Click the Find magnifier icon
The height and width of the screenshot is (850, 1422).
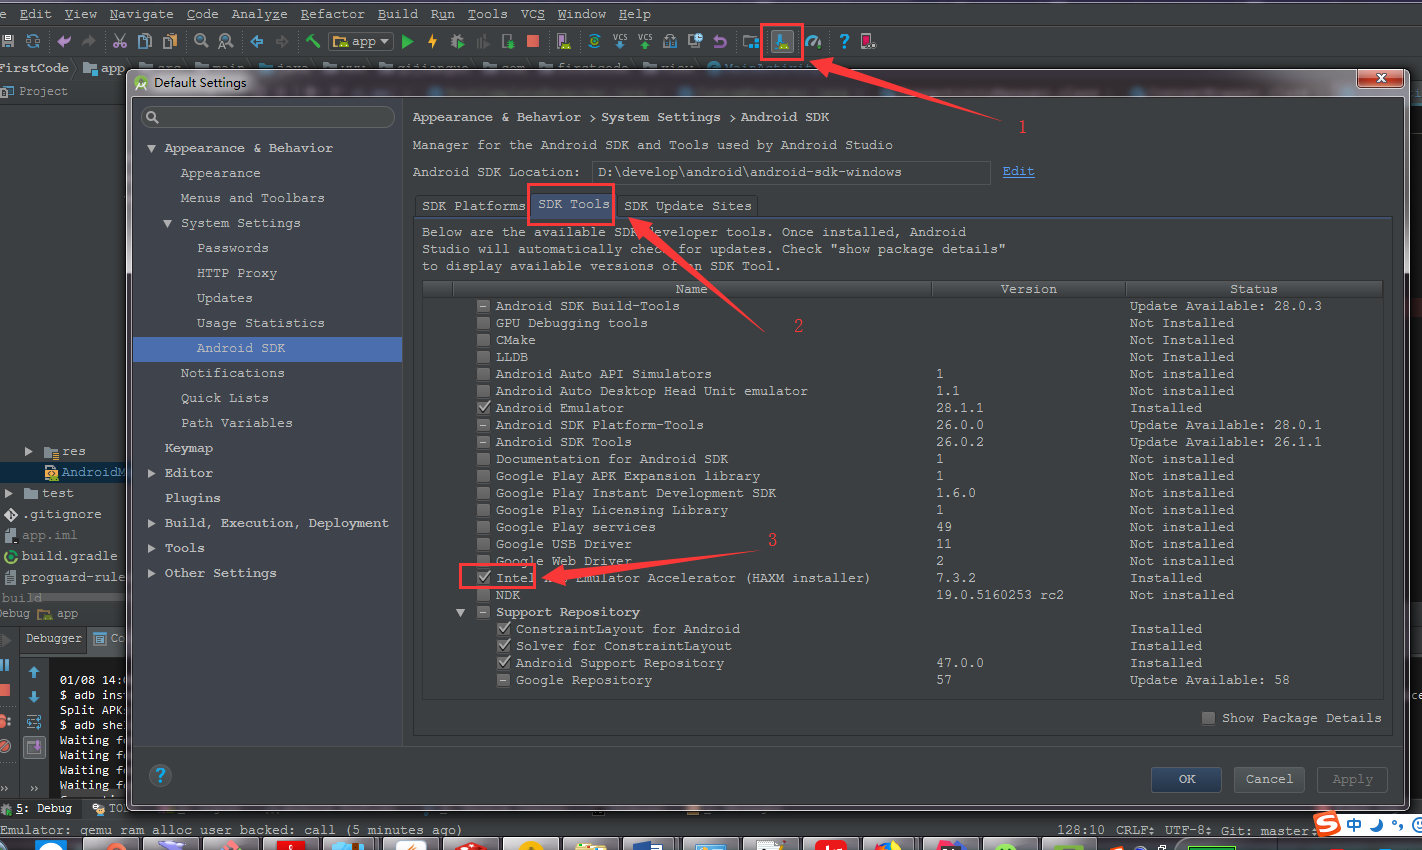pos(201,41)
